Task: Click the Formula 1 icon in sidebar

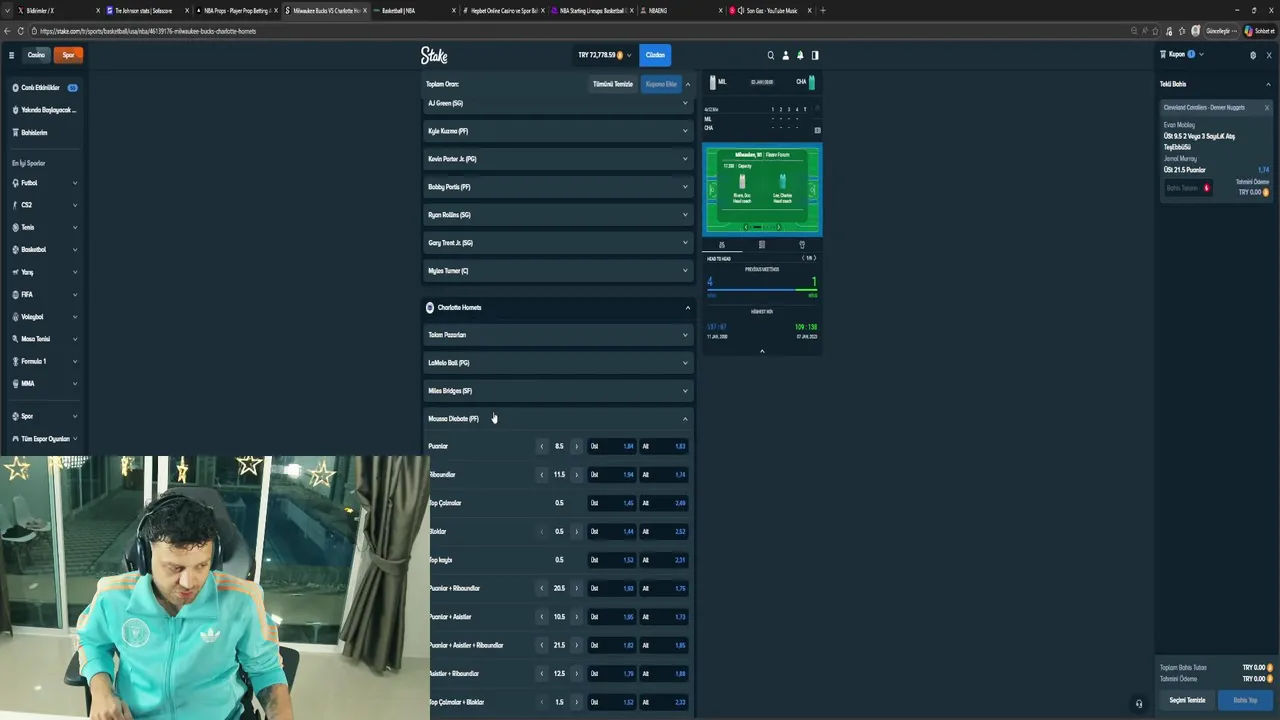Action: (16, 361)
